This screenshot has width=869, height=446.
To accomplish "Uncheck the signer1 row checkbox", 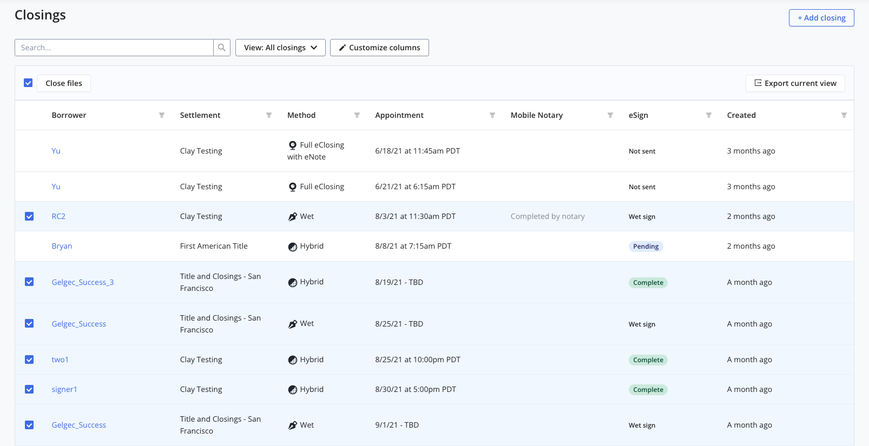I will coord(29,389).
